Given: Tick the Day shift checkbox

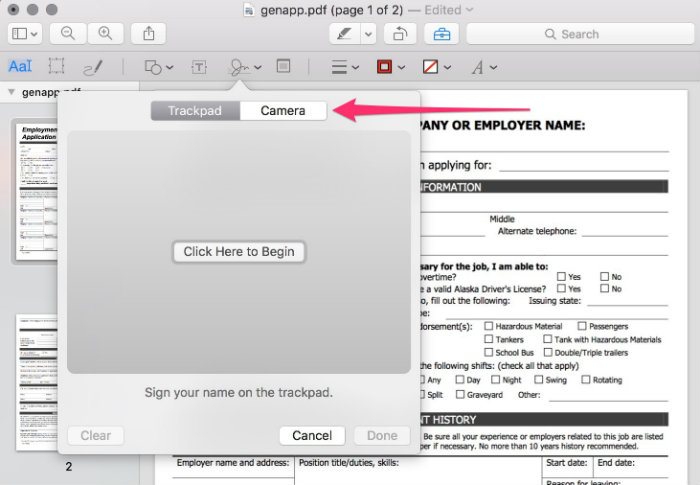Looking at the screenshot, I should pyautogui.click(x=460, y=380).
